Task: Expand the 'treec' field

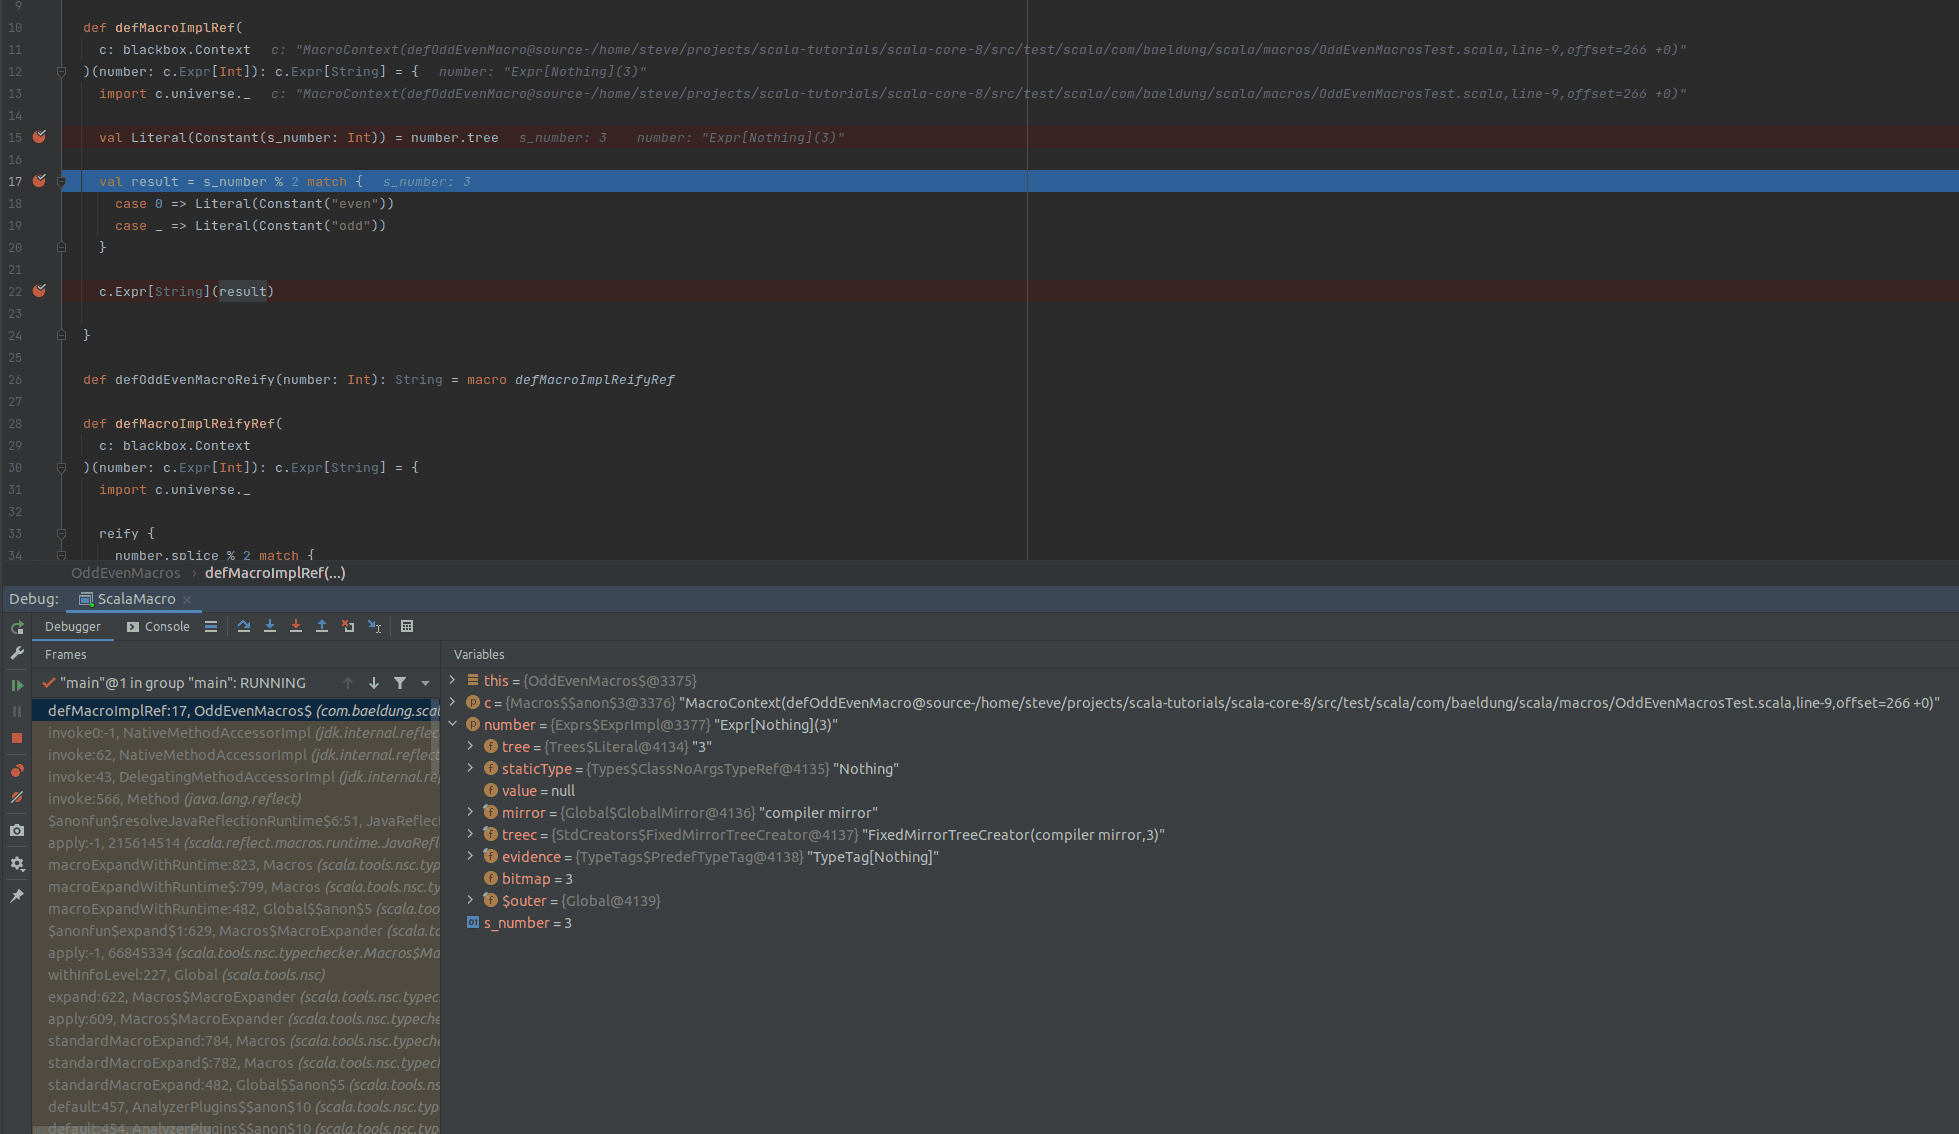Action: pos(471,834)
